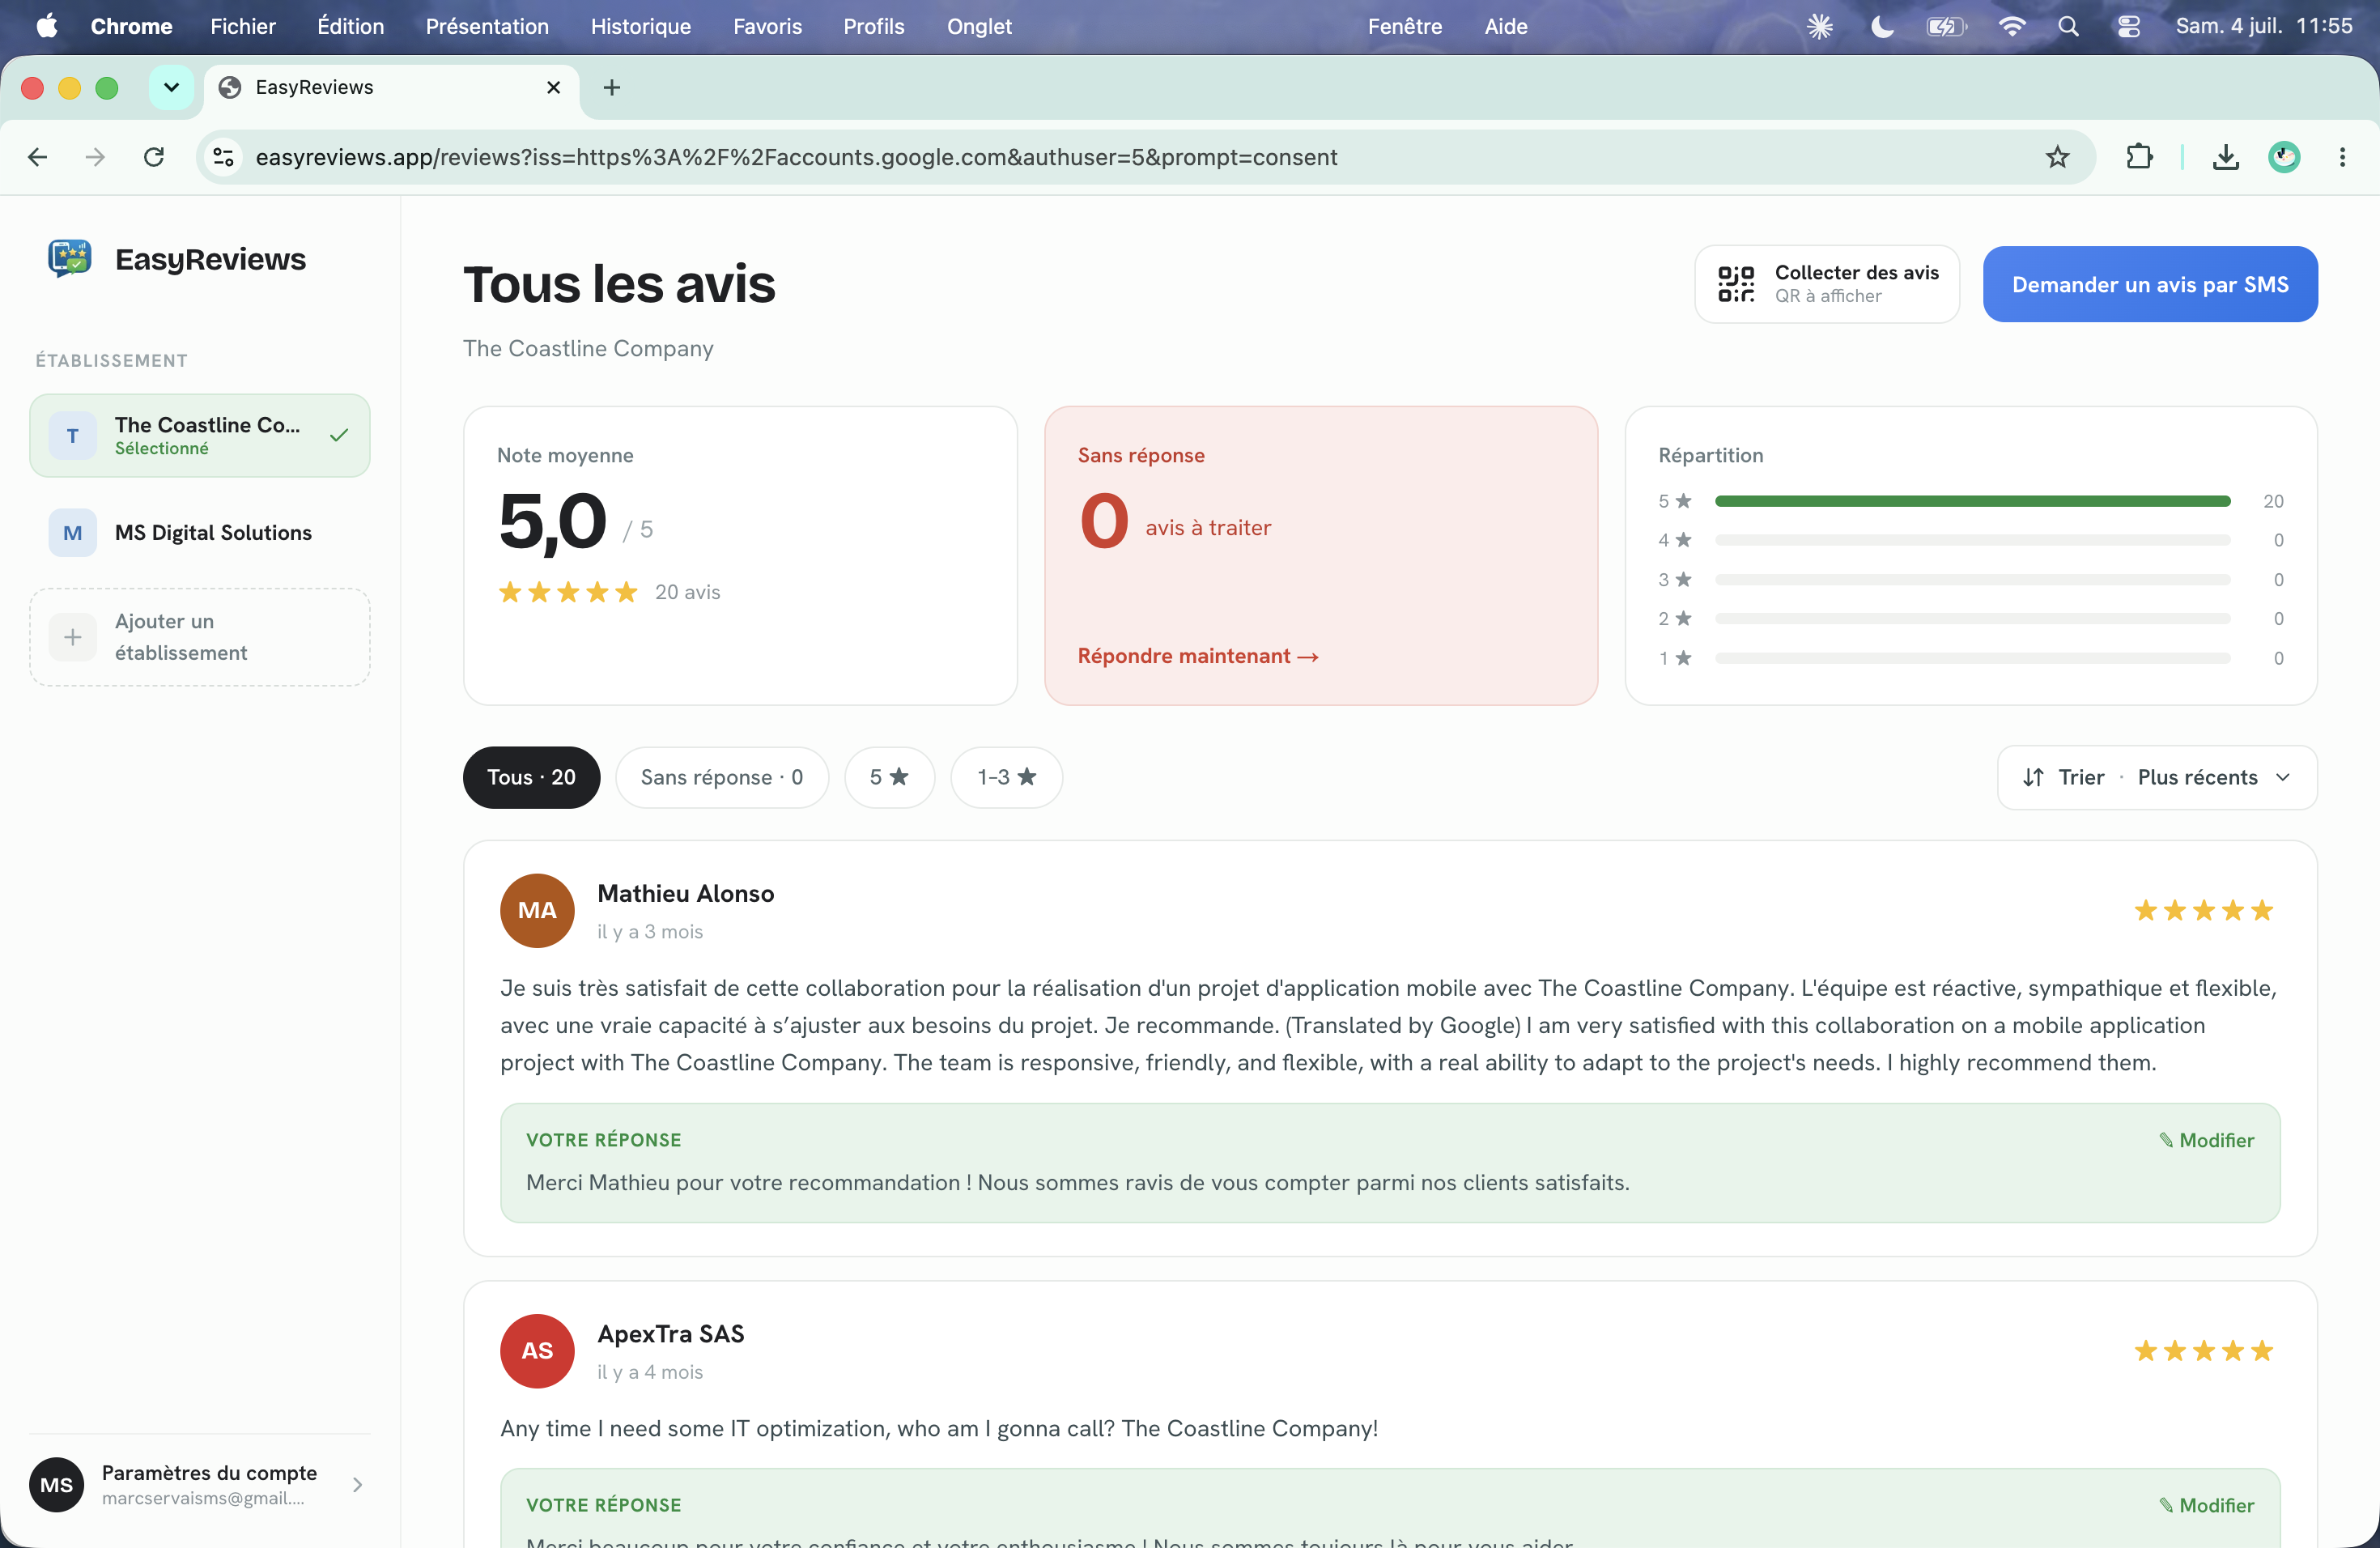Image resolution: width=2380 pixels, height=1548 pixels.
Task: Select The Coastline Company establishment
Action: point(200,435)
